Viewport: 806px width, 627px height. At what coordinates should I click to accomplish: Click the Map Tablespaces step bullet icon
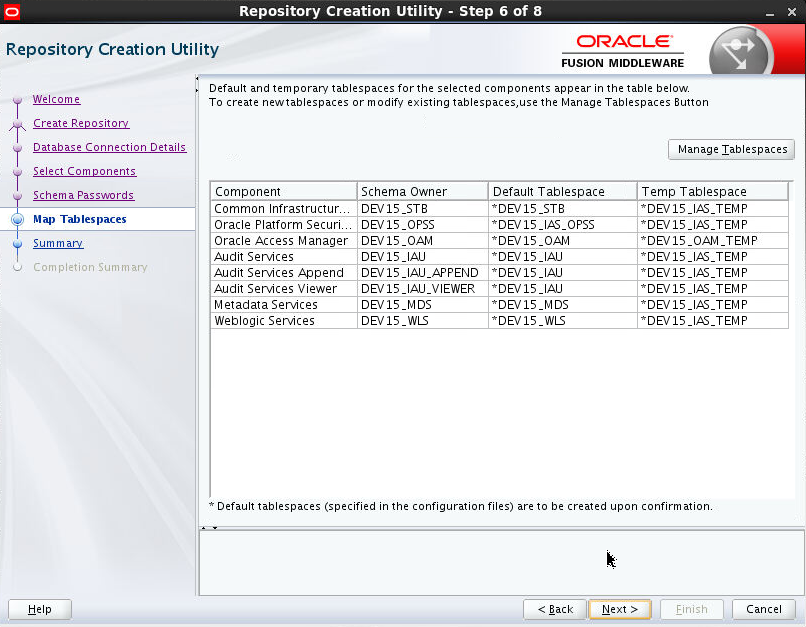point(17,219)
